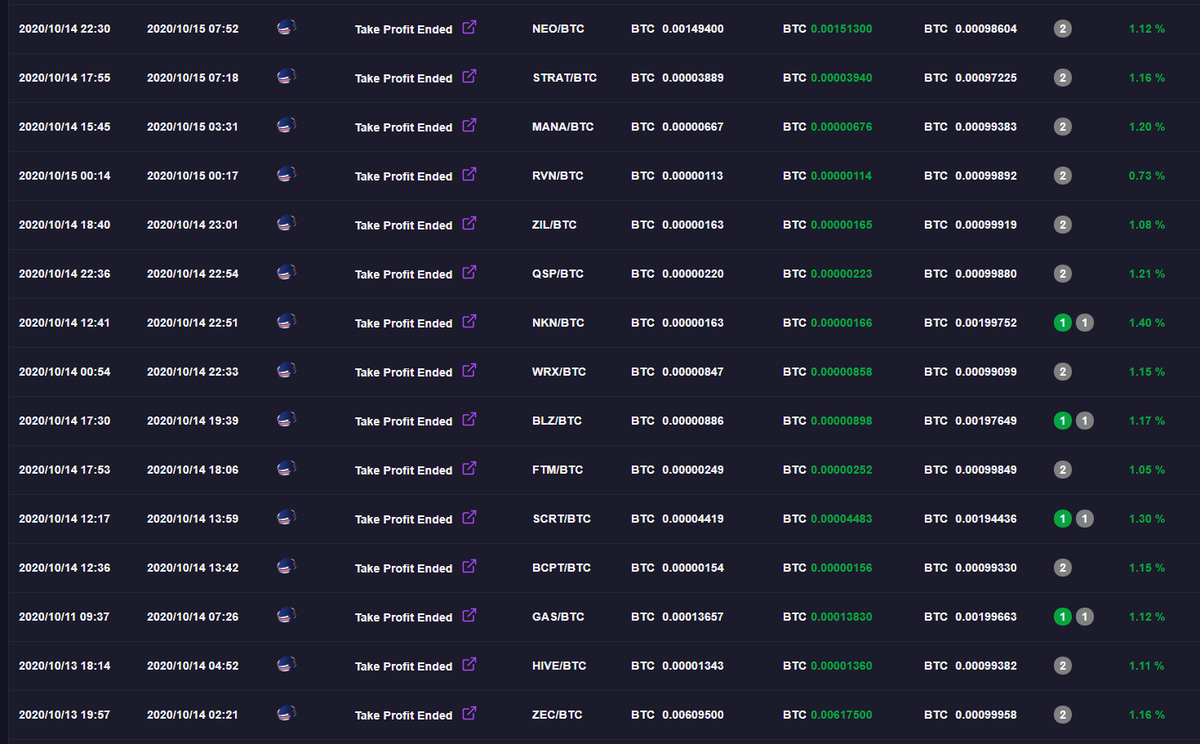Open external link icon in BLZ/BTC row

[x=469, y=420]
